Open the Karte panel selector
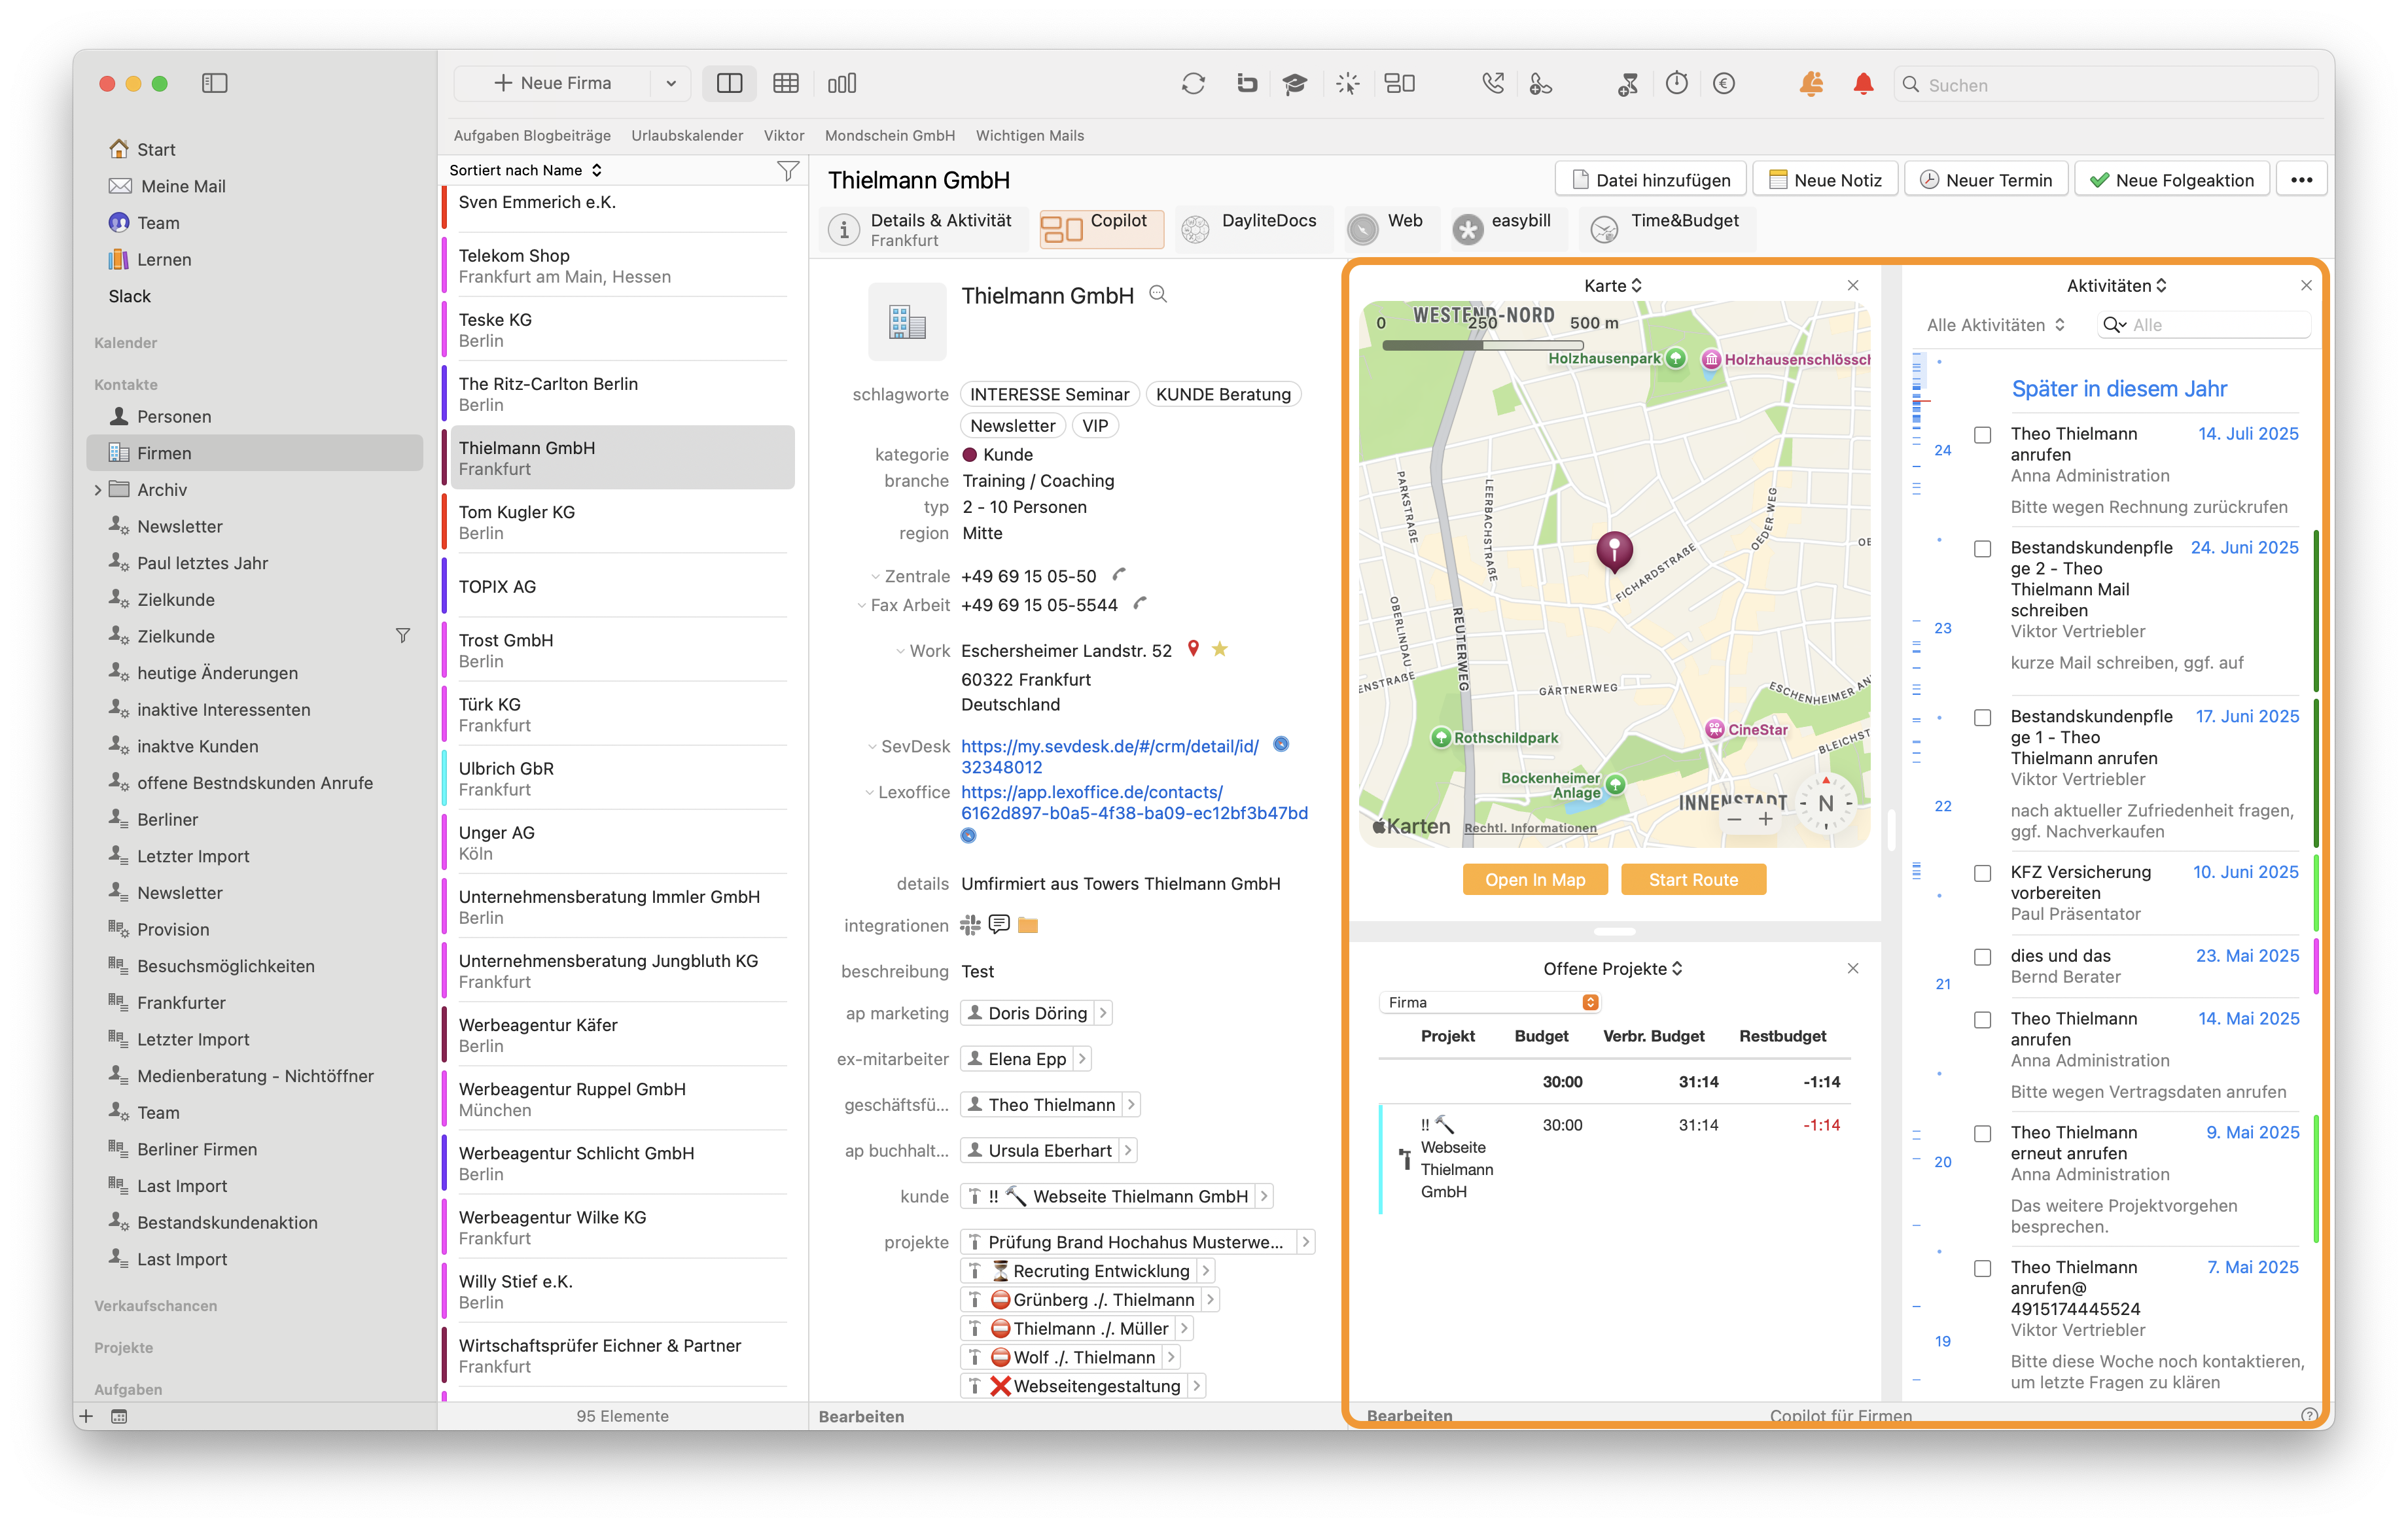The width and height of the screenshot is (2408, 1527). [1613, 286]
